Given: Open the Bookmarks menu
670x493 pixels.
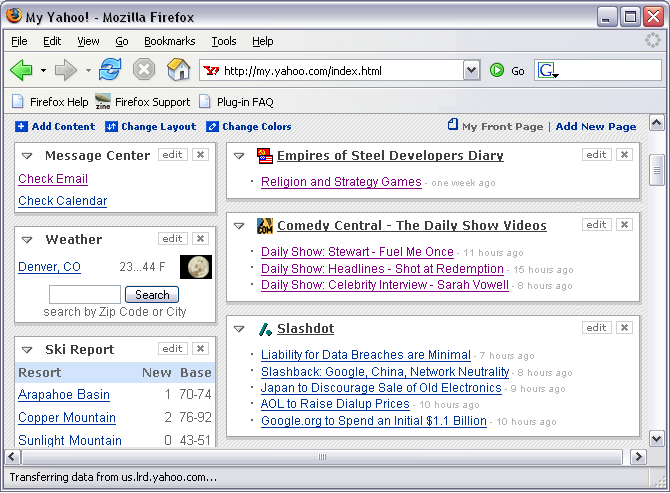Looking at the screenshot, I should point(170,41).
